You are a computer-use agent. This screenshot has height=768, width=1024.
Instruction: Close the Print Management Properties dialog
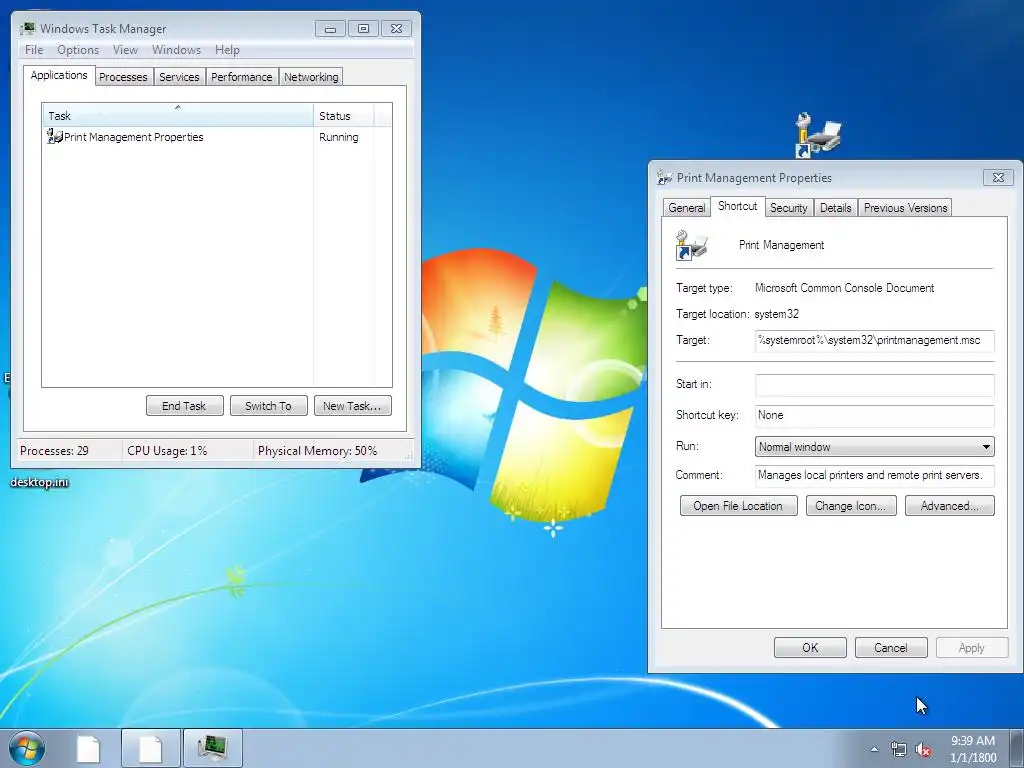pos(999,177)
